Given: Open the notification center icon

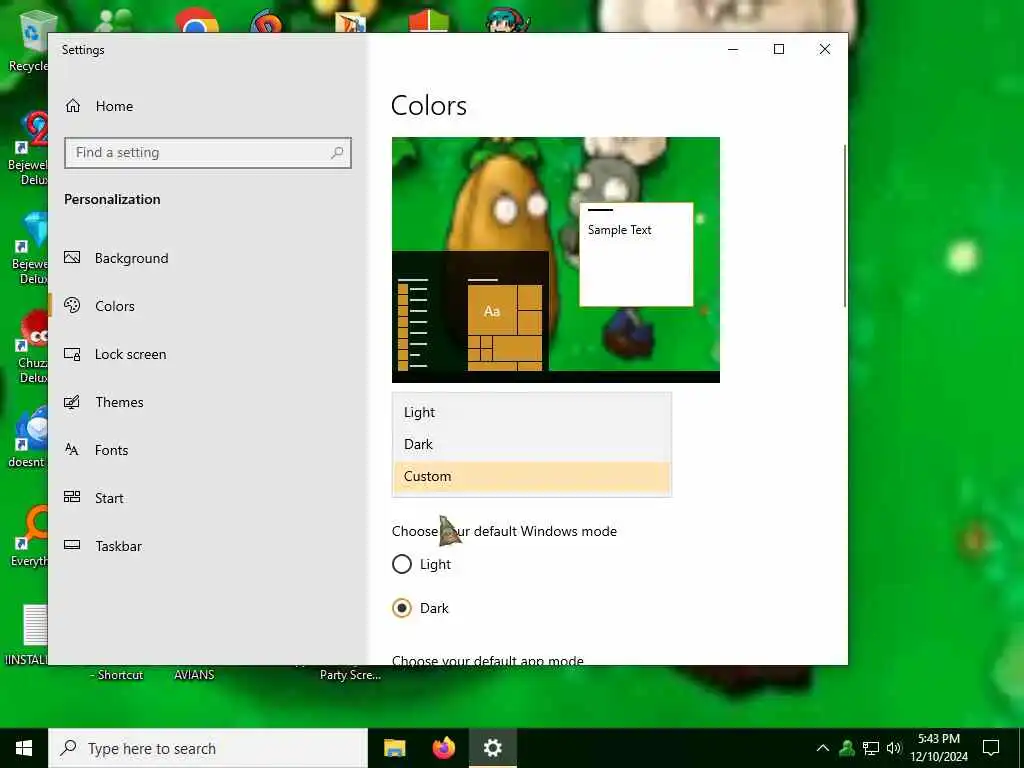Looking at the screenshot, I should (x=991, y=748).
